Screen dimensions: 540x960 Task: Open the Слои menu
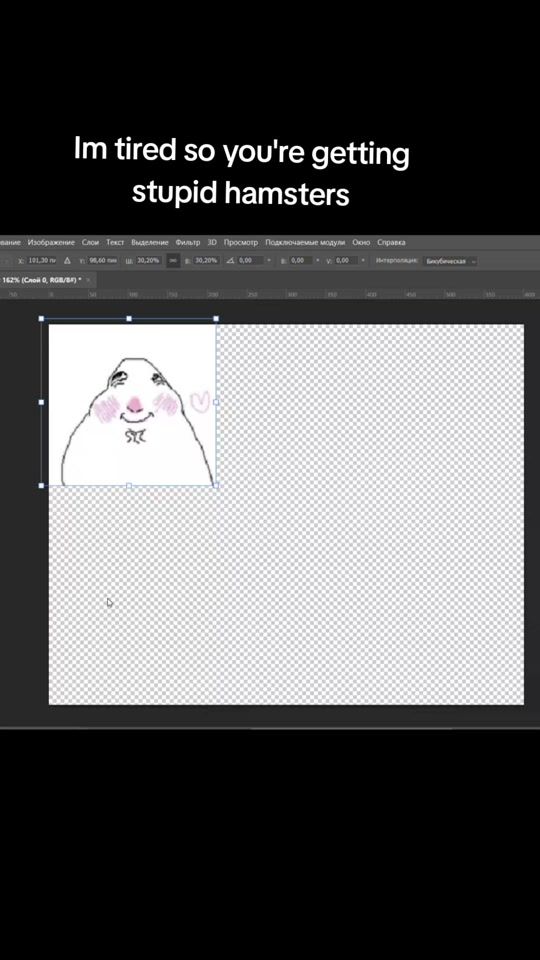[90, 242]
